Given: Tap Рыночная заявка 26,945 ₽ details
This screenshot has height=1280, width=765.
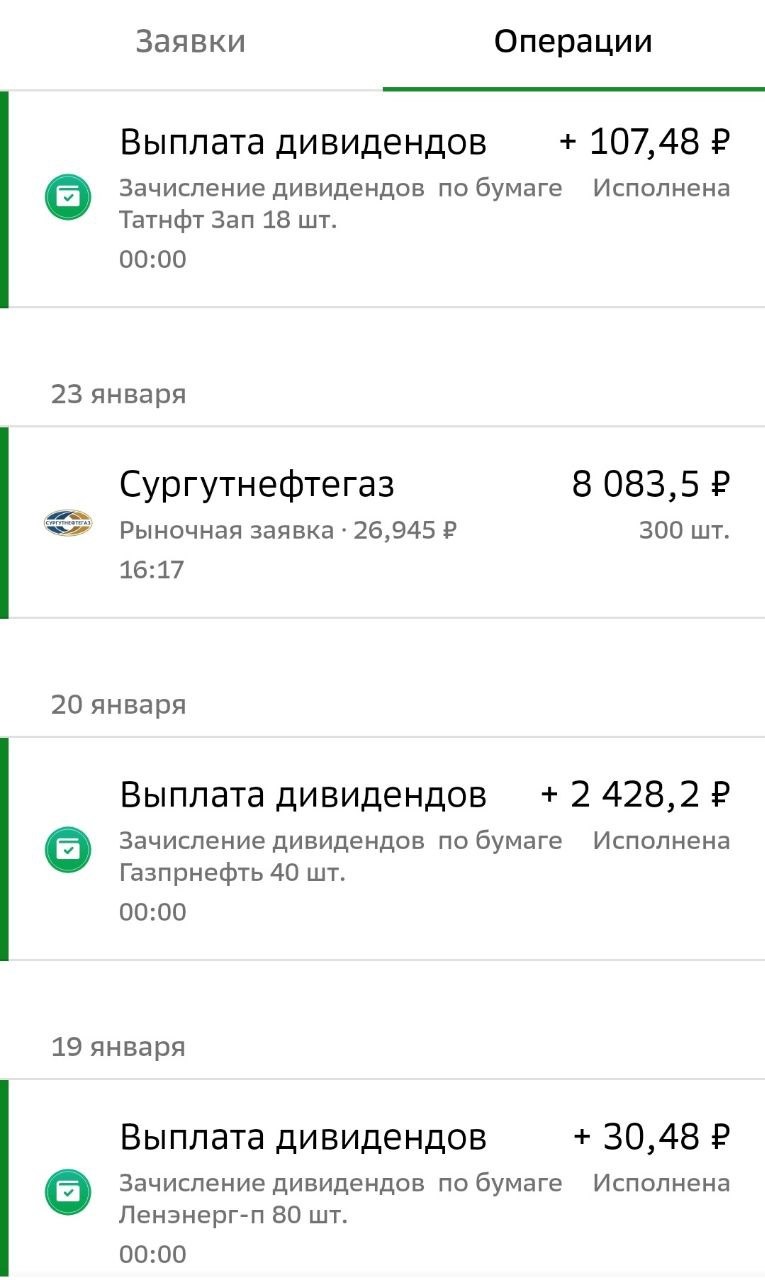Looking at the screenshot, I should point(288,530).
